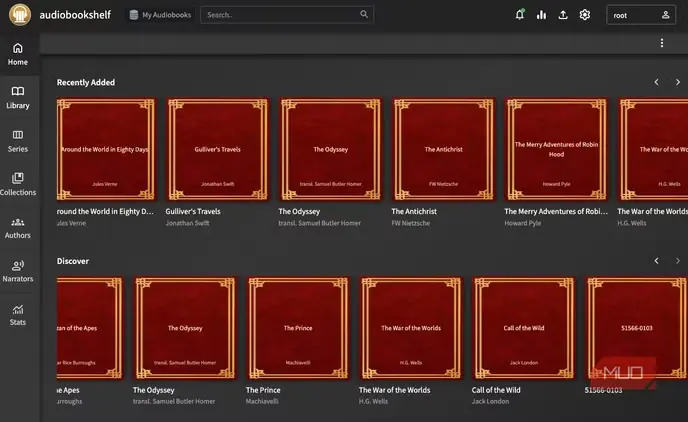Click the upload icon
This screenshot has width=688, height=422.
point(563,15)
